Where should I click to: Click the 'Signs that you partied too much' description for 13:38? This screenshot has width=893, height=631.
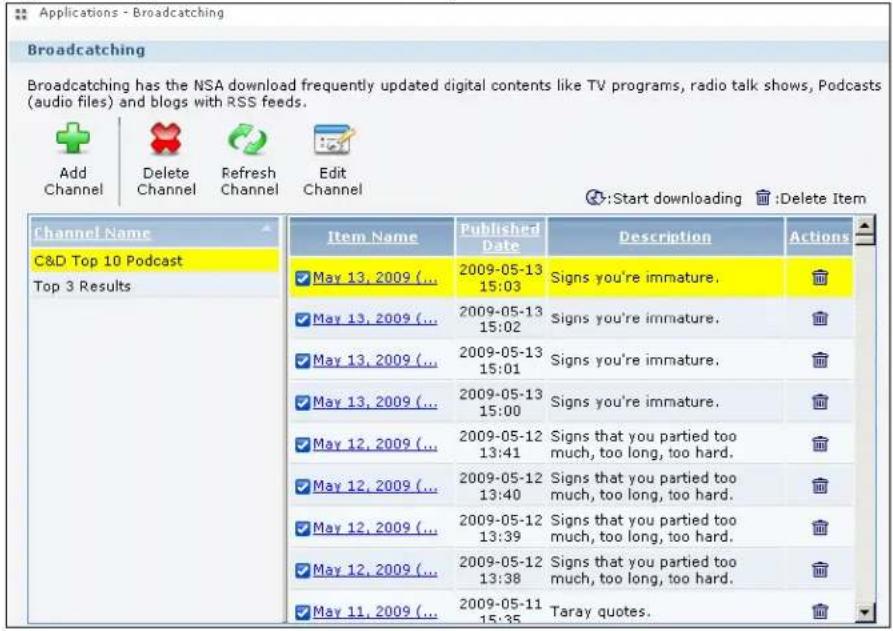pyautogui.click(x=643, y=570)
